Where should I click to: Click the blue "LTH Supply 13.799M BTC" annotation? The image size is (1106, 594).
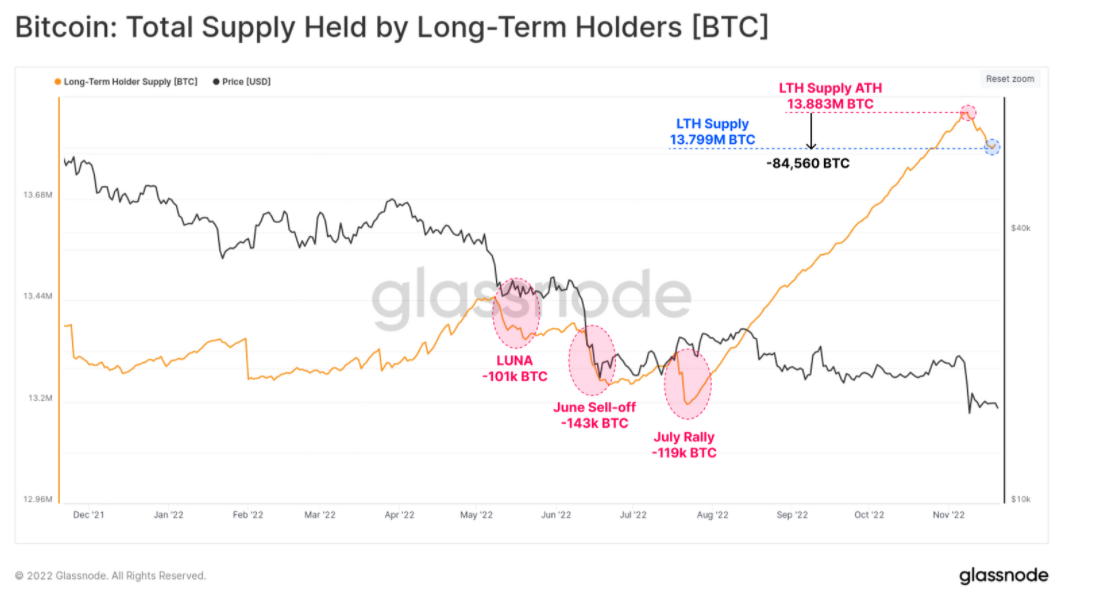click(x=712, y=132)
